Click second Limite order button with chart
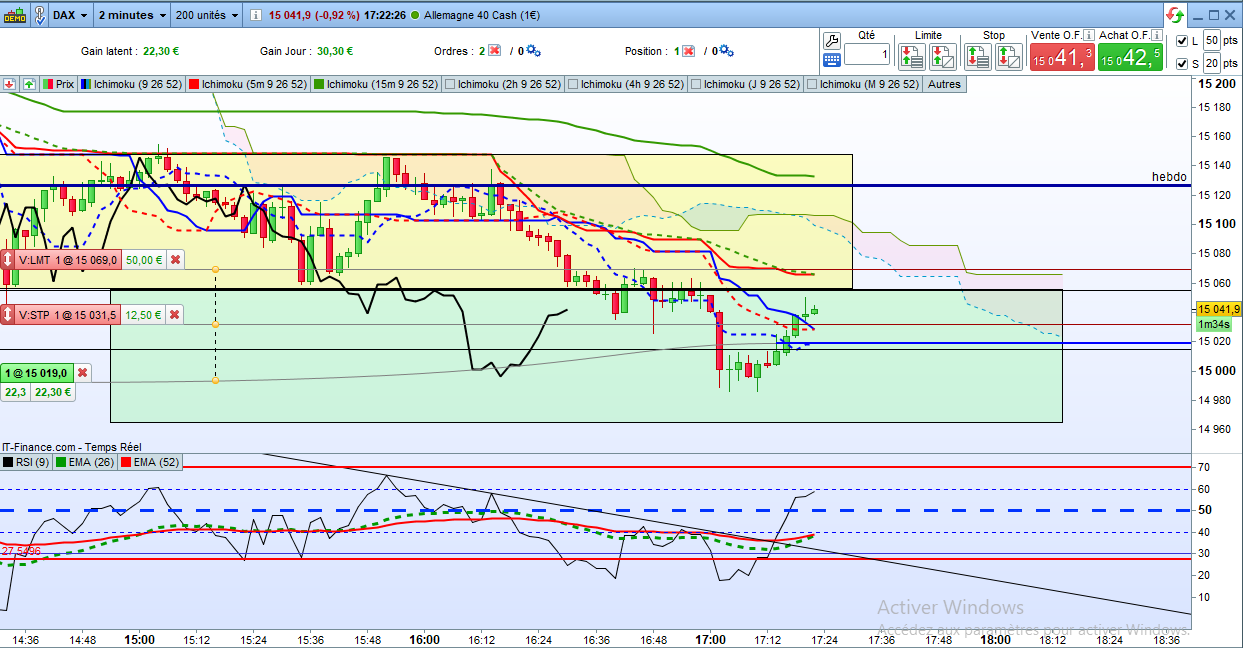Screen dimensions: 1243x648 coord(943,56)
